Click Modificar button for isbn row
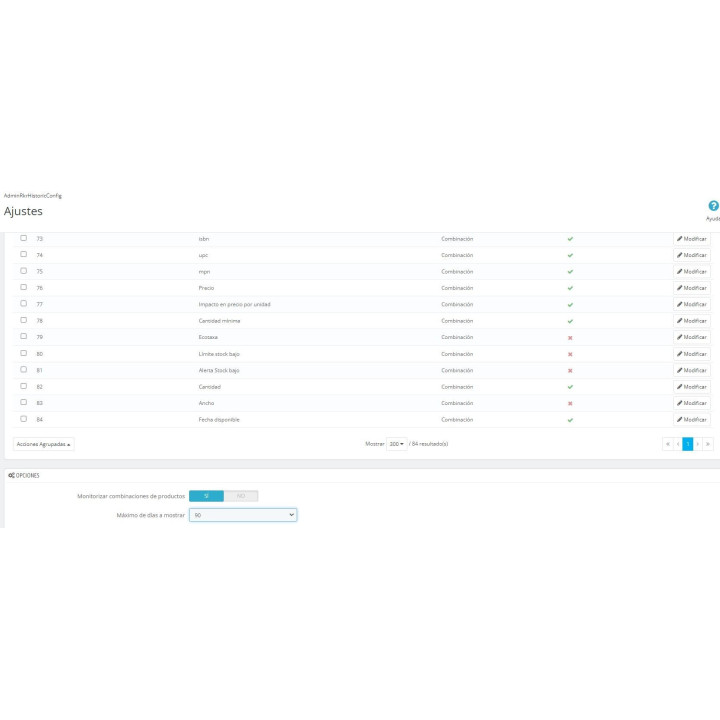This screenshot has width=720, height=720. tap(692, 239)
